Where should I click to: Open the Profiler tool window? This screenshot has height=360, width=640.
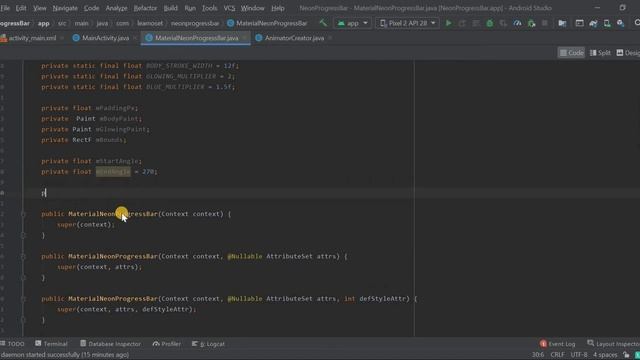click(x=167, y=344)
